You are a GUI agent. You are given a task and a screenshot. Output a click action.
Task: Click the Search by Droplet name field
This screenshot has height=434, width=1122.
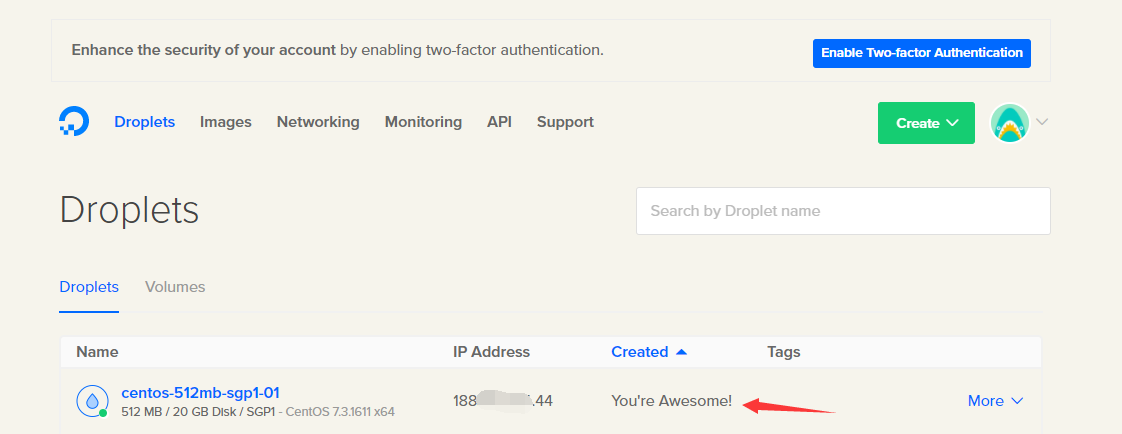coord(843,211)
